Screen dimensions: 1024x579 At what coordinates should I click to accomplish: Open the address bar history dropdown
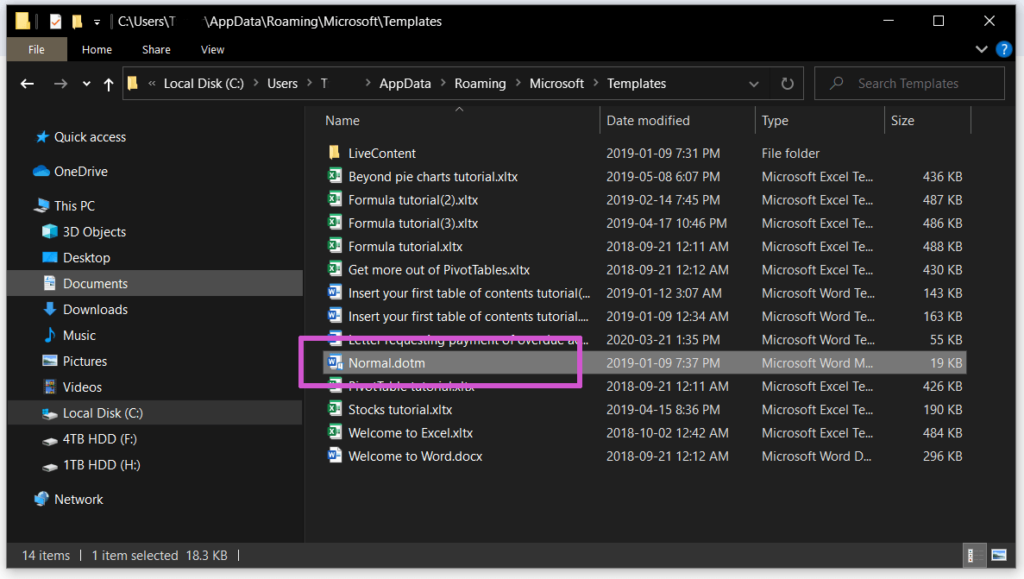[x=754, y=84]
